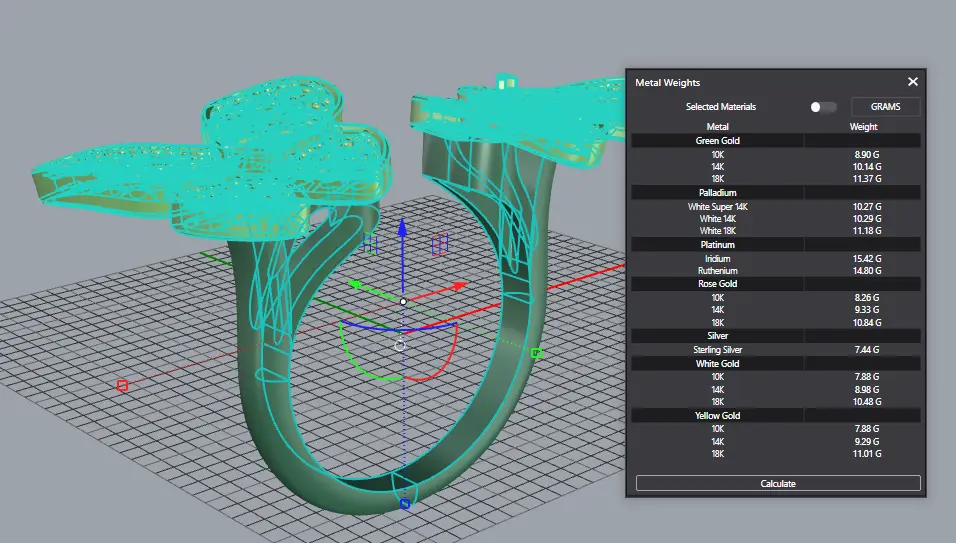Click the Sterling Silver row
956x543 pixels.
pos(776,350)
